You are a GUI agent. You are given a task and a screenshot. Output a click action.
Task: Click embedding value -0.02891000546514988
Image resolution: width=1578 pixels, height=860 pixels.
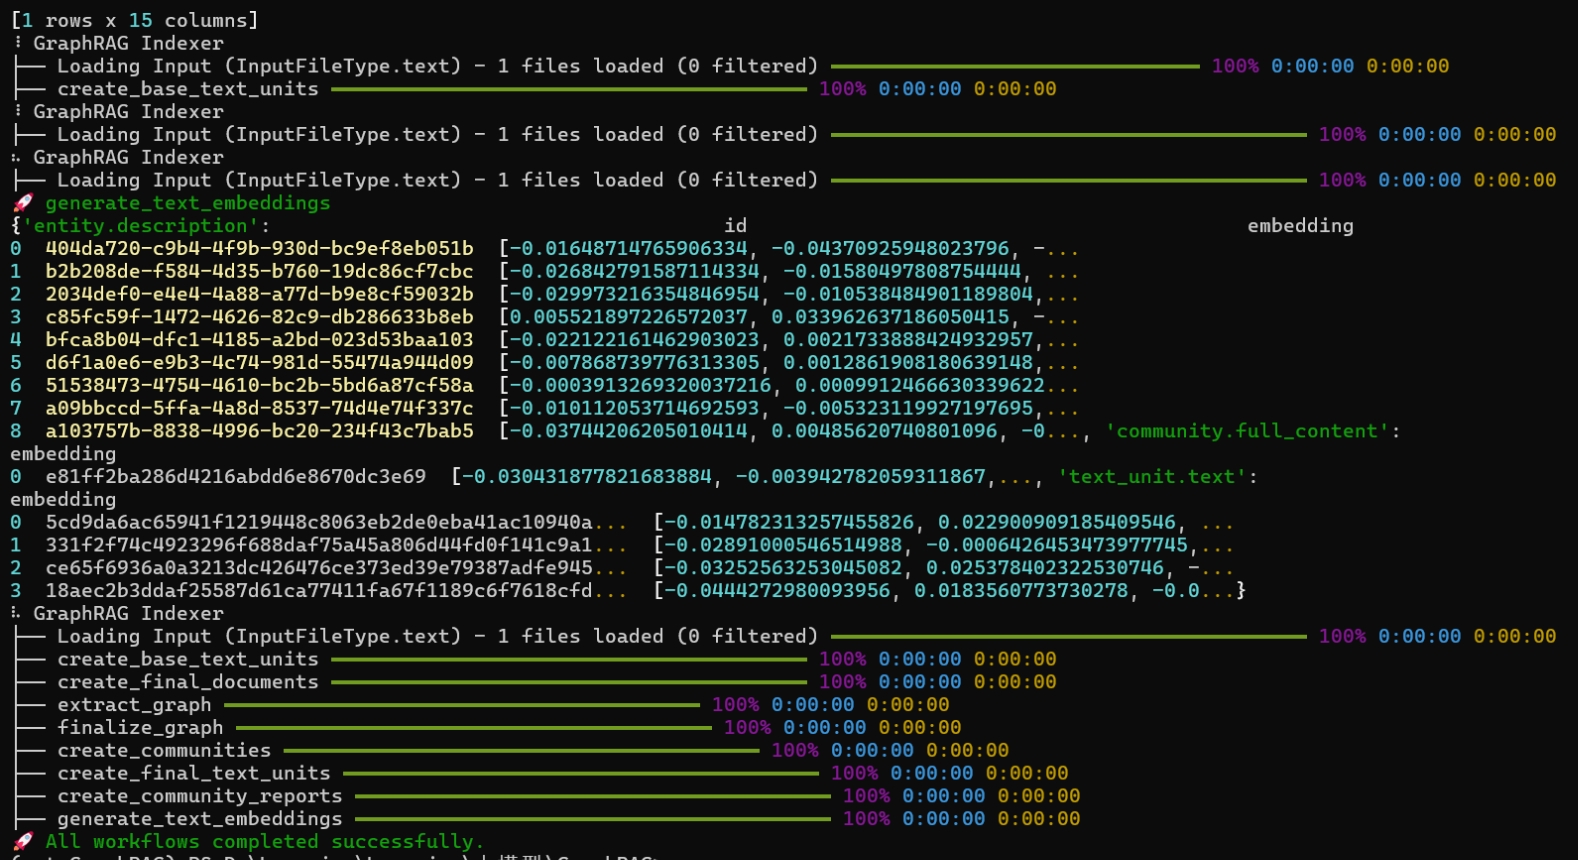click(x=783, y=545)
